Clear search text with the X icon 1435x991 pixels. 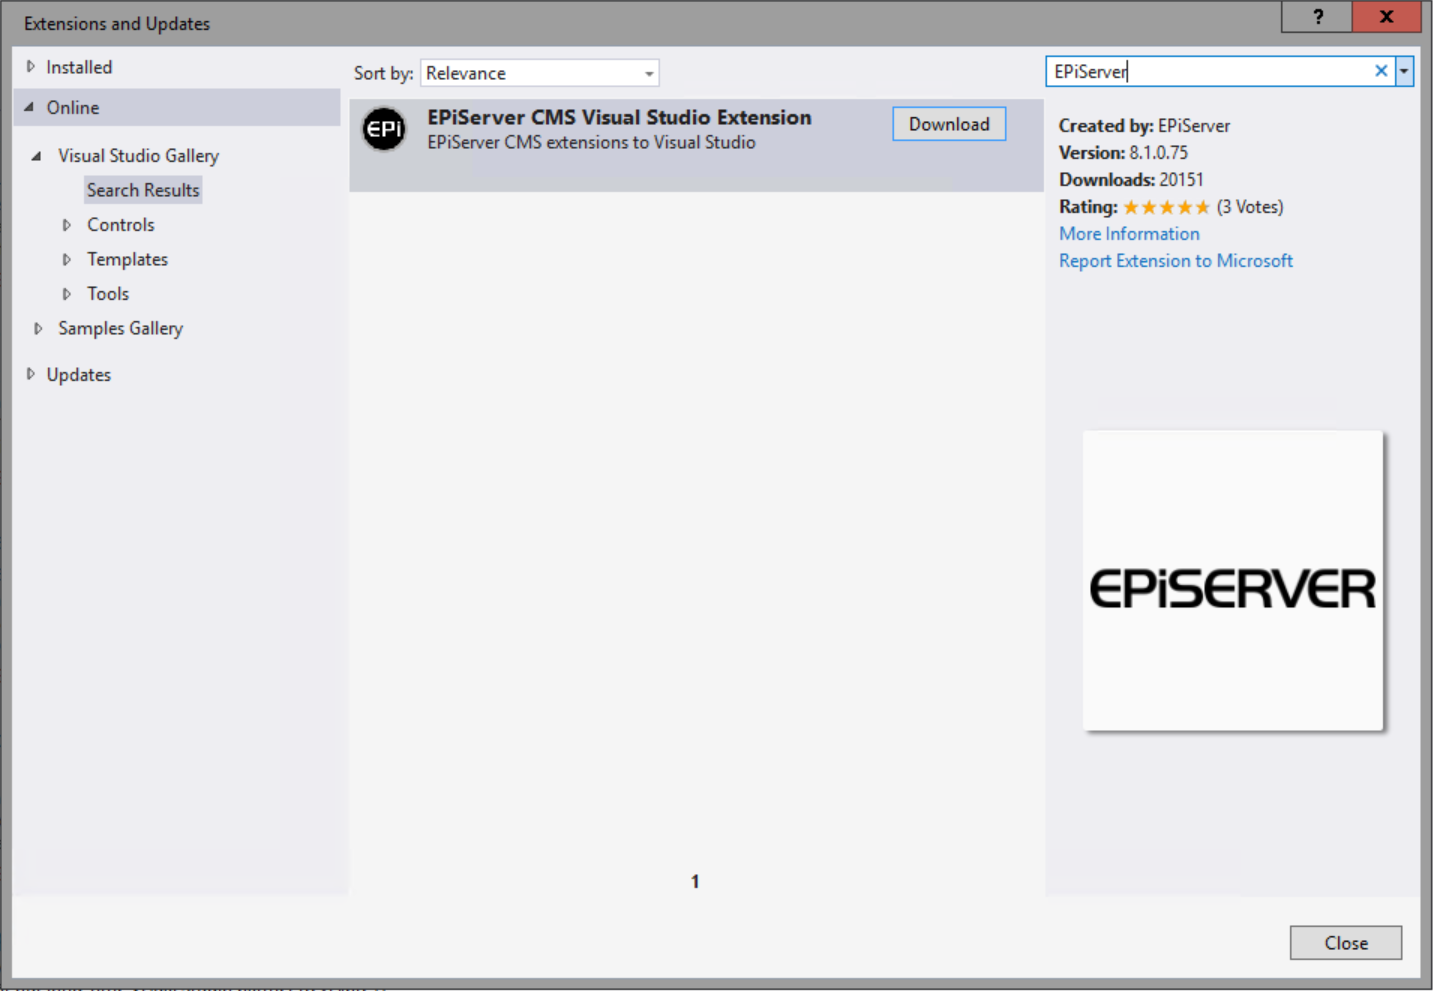click(1380, 71)
